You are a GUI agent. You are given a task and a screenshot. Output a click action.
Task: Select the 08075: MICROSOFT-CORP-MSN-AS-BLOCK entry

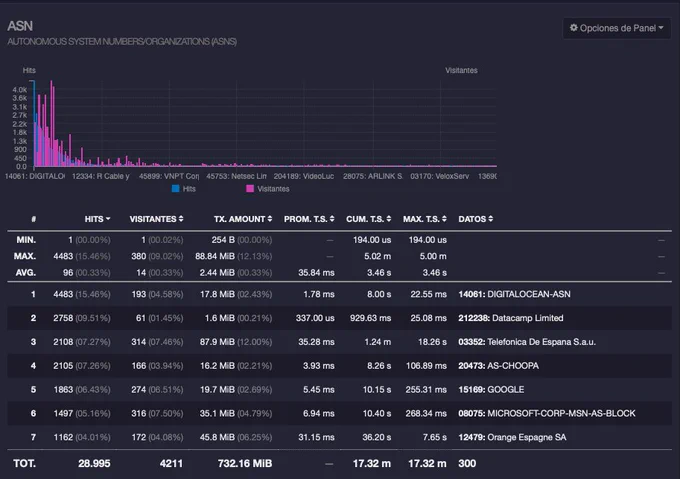click(547, 414)
